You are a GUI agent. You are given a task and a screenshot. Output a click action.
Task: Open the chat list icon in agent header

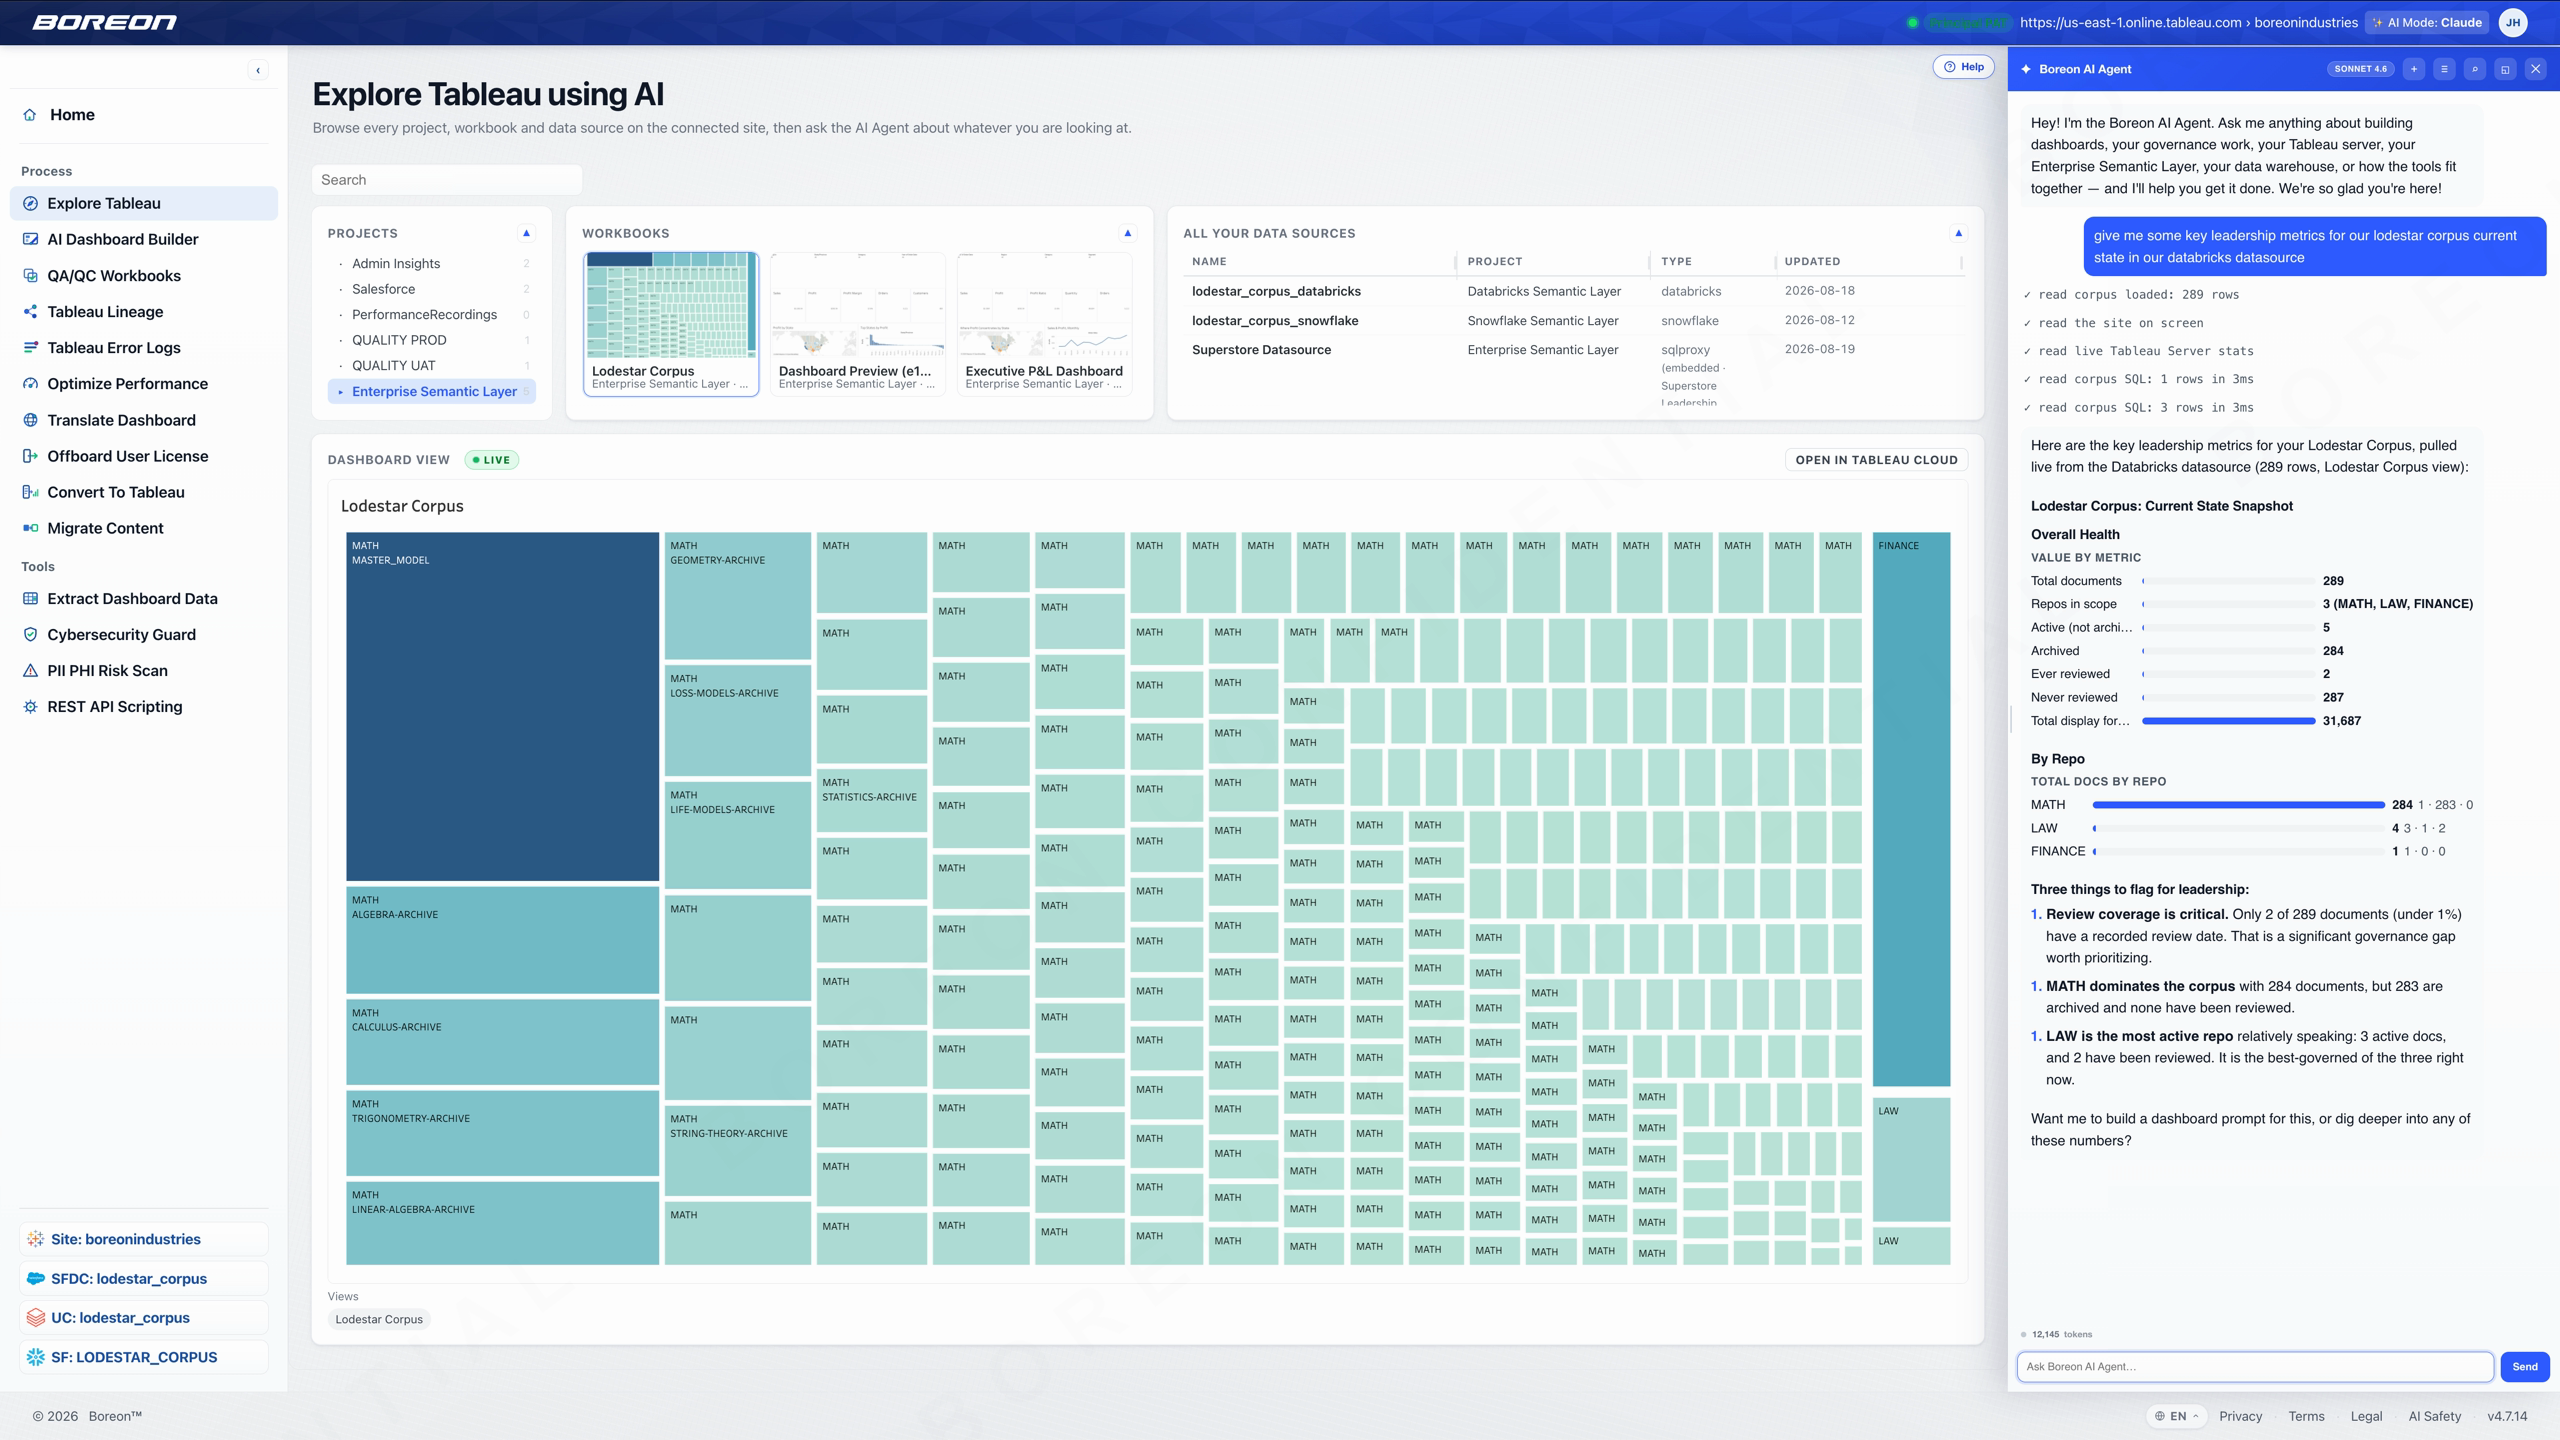click(x=2444, y=69)
